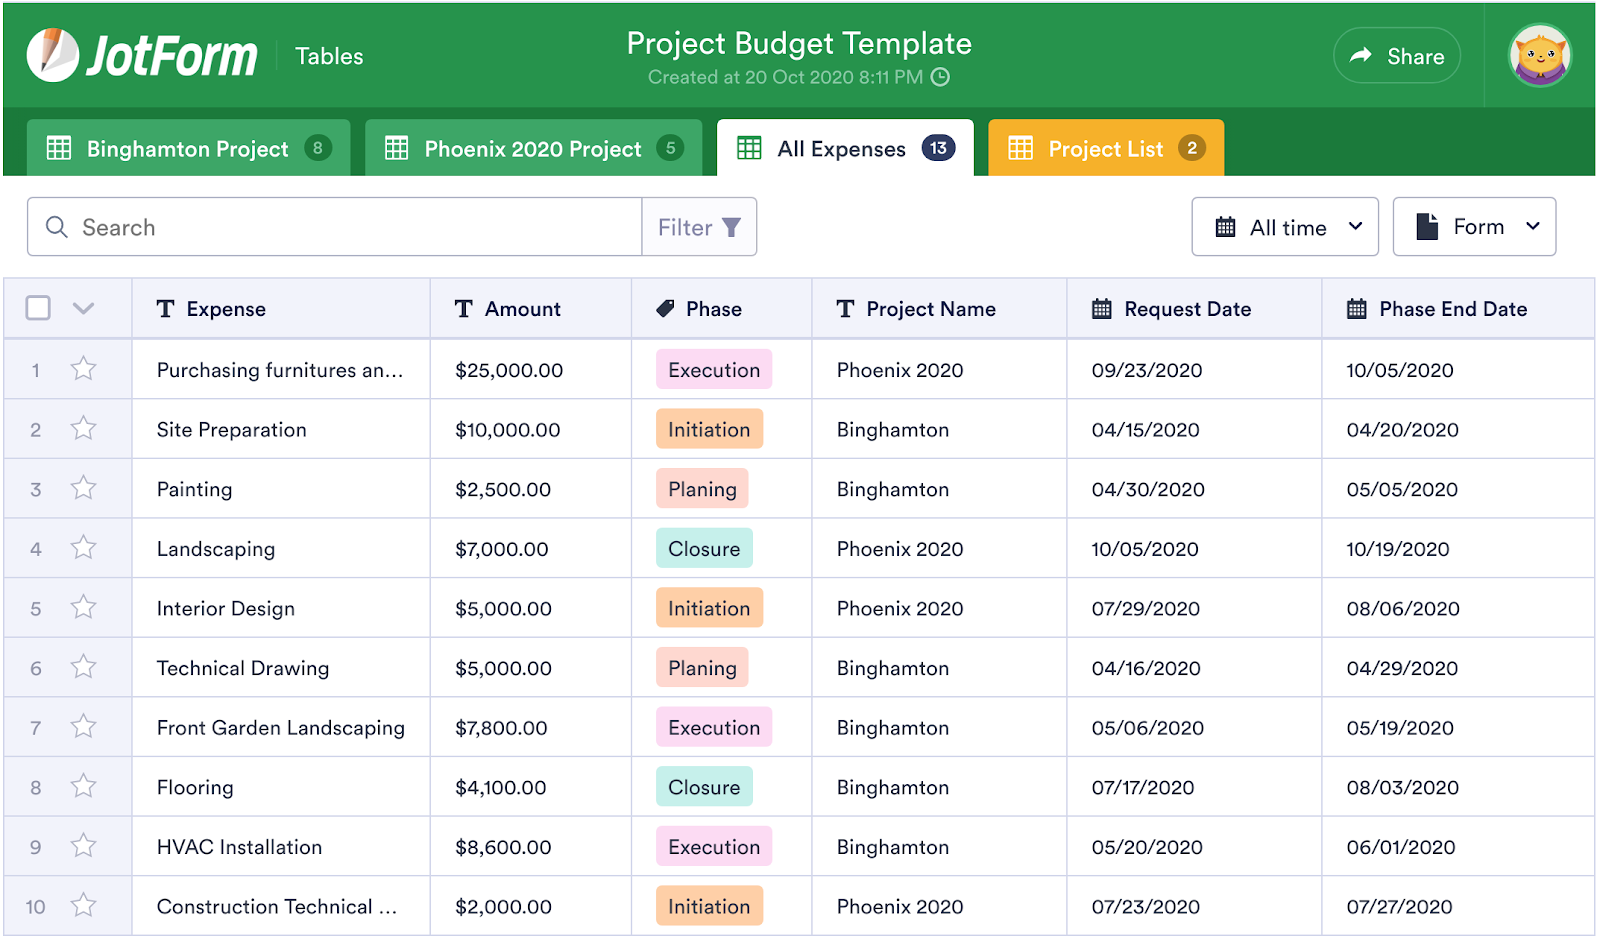Open the Phoenix 2020 Project tab
Viewport: 1600px width, 939px height.
(x=532, y=149)
